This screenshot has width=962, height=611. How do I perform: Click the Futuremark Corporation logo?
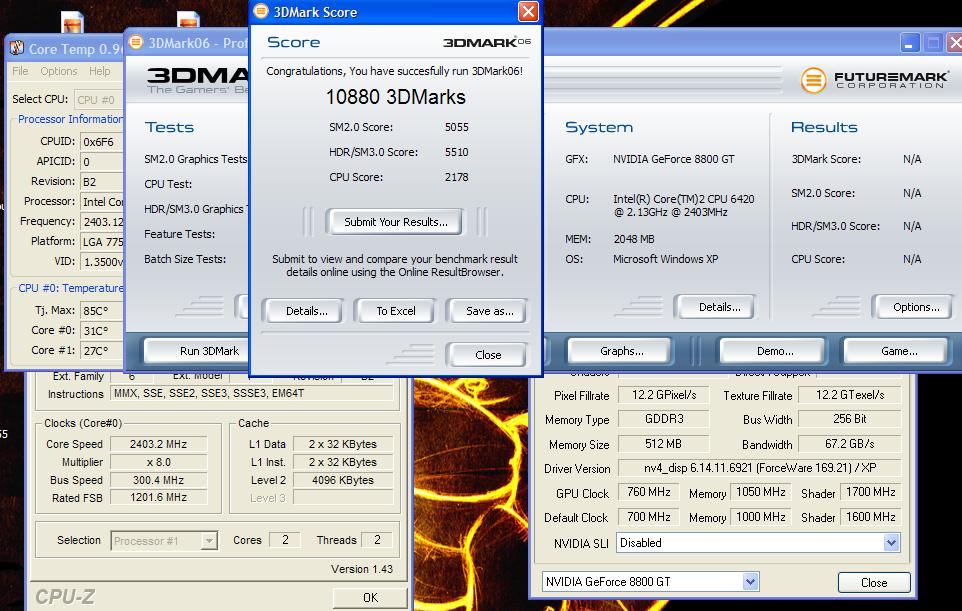874,80
